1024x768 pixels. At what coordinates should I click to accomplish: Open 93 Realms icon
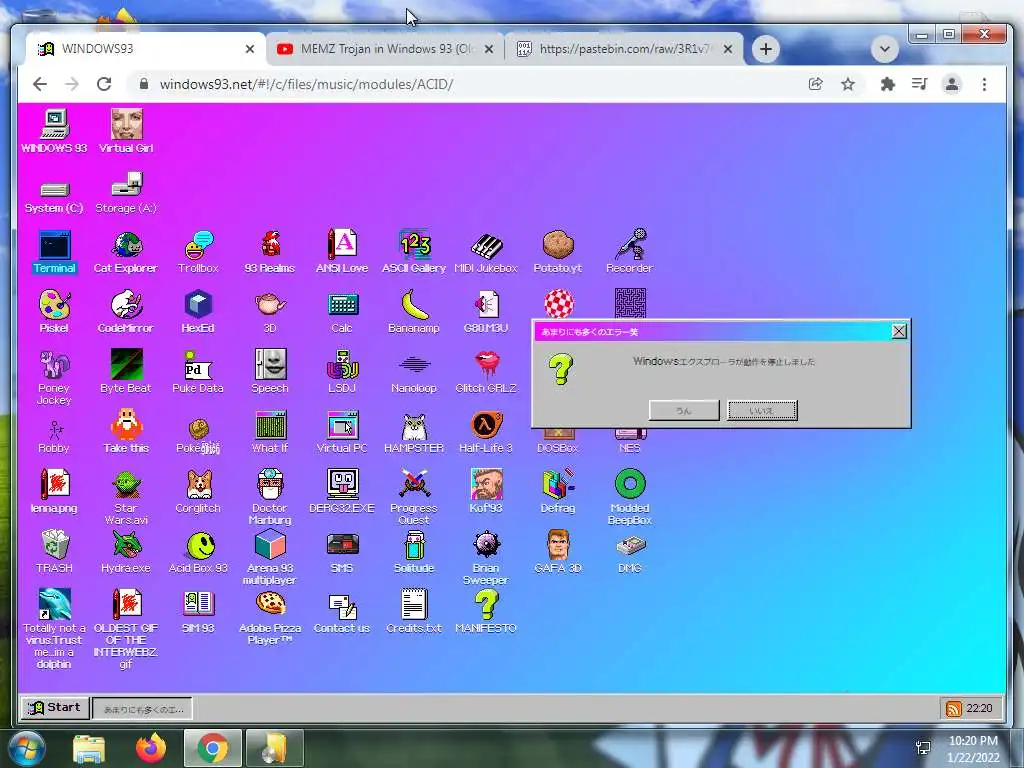click(270, 251)
